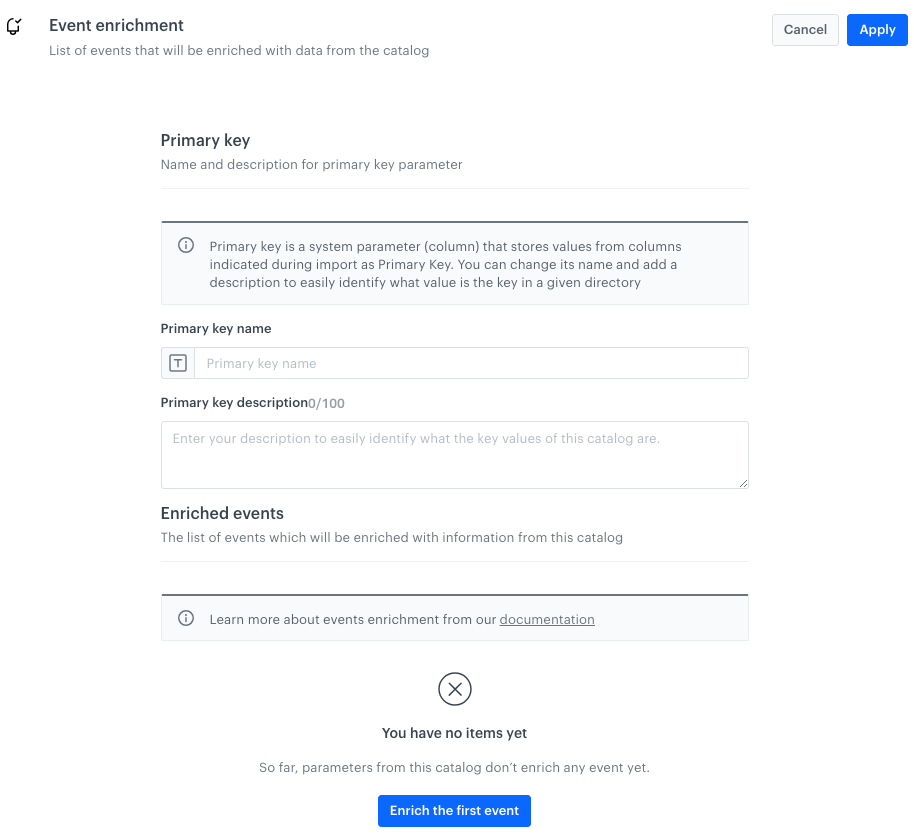The image size is (914, 840).
Task: Grab the description textarea resize handle
Action: (x=743, y=483)
